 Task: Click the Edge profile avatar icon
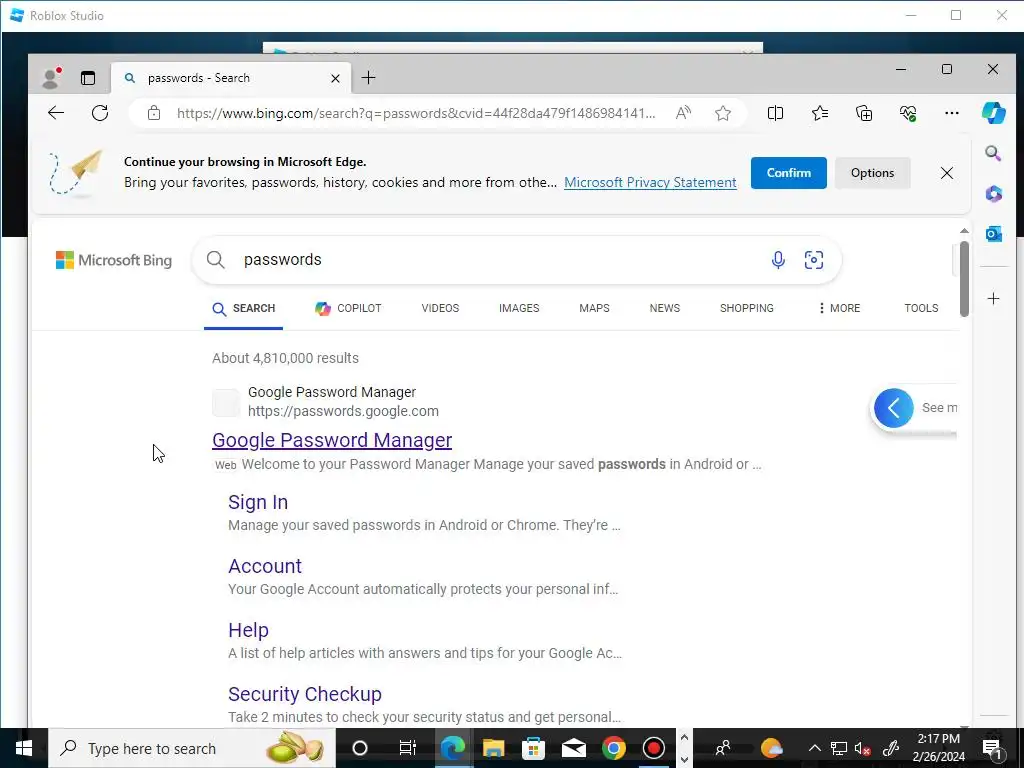point(50,78)
